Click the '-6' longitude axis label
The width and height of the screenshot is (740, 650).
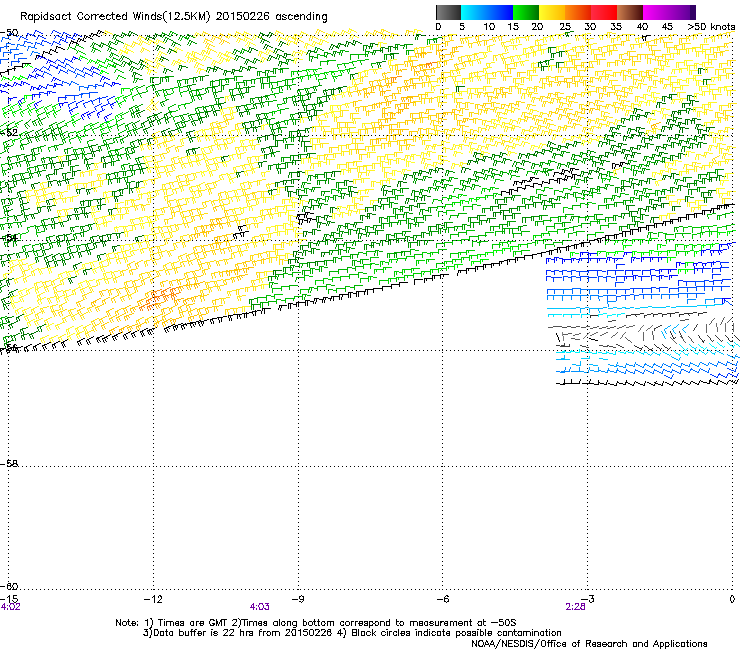442,599
